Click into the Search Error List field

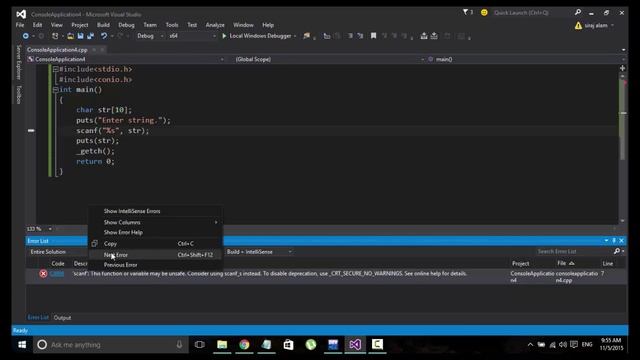point(573,251)
